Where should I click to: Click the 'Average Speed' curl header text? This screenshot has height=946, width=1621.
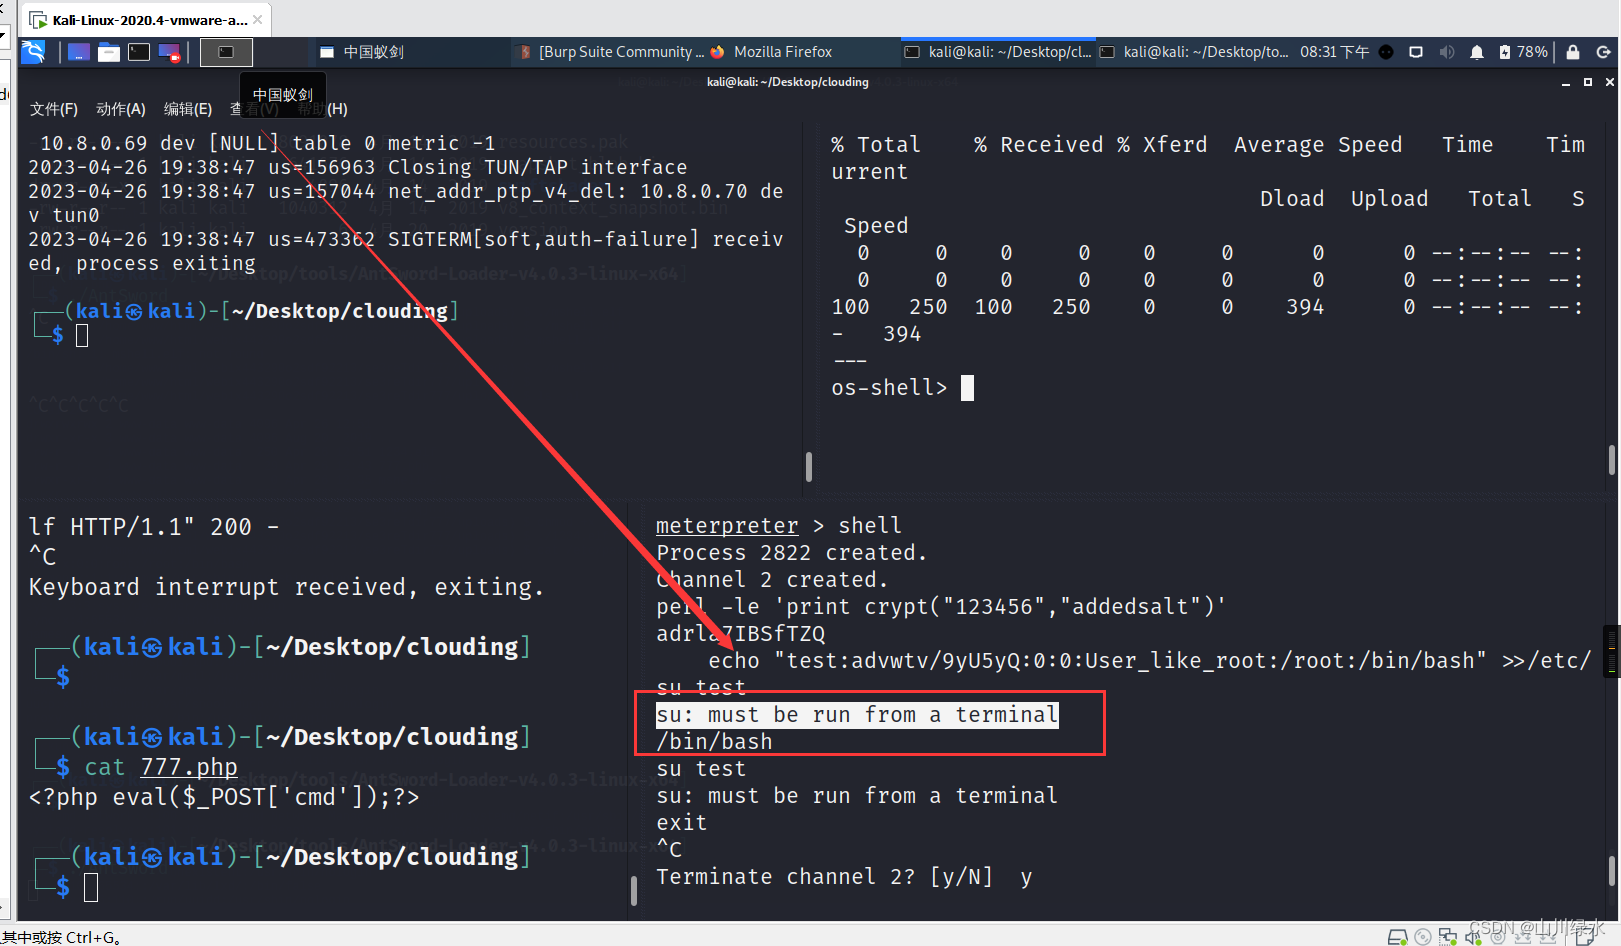(x=1318, y=145)
